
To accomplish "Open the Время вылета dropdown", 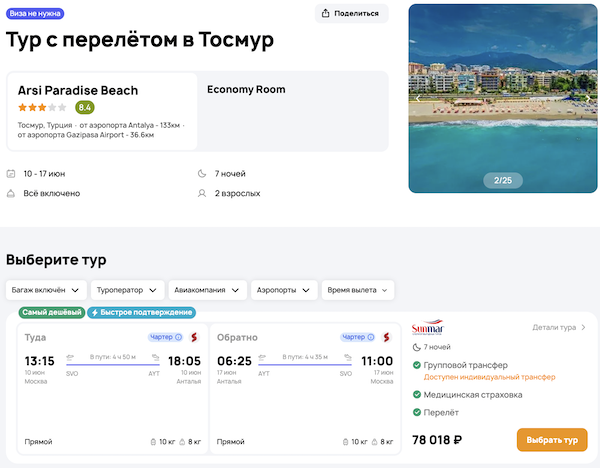I will tap(358, 290).
